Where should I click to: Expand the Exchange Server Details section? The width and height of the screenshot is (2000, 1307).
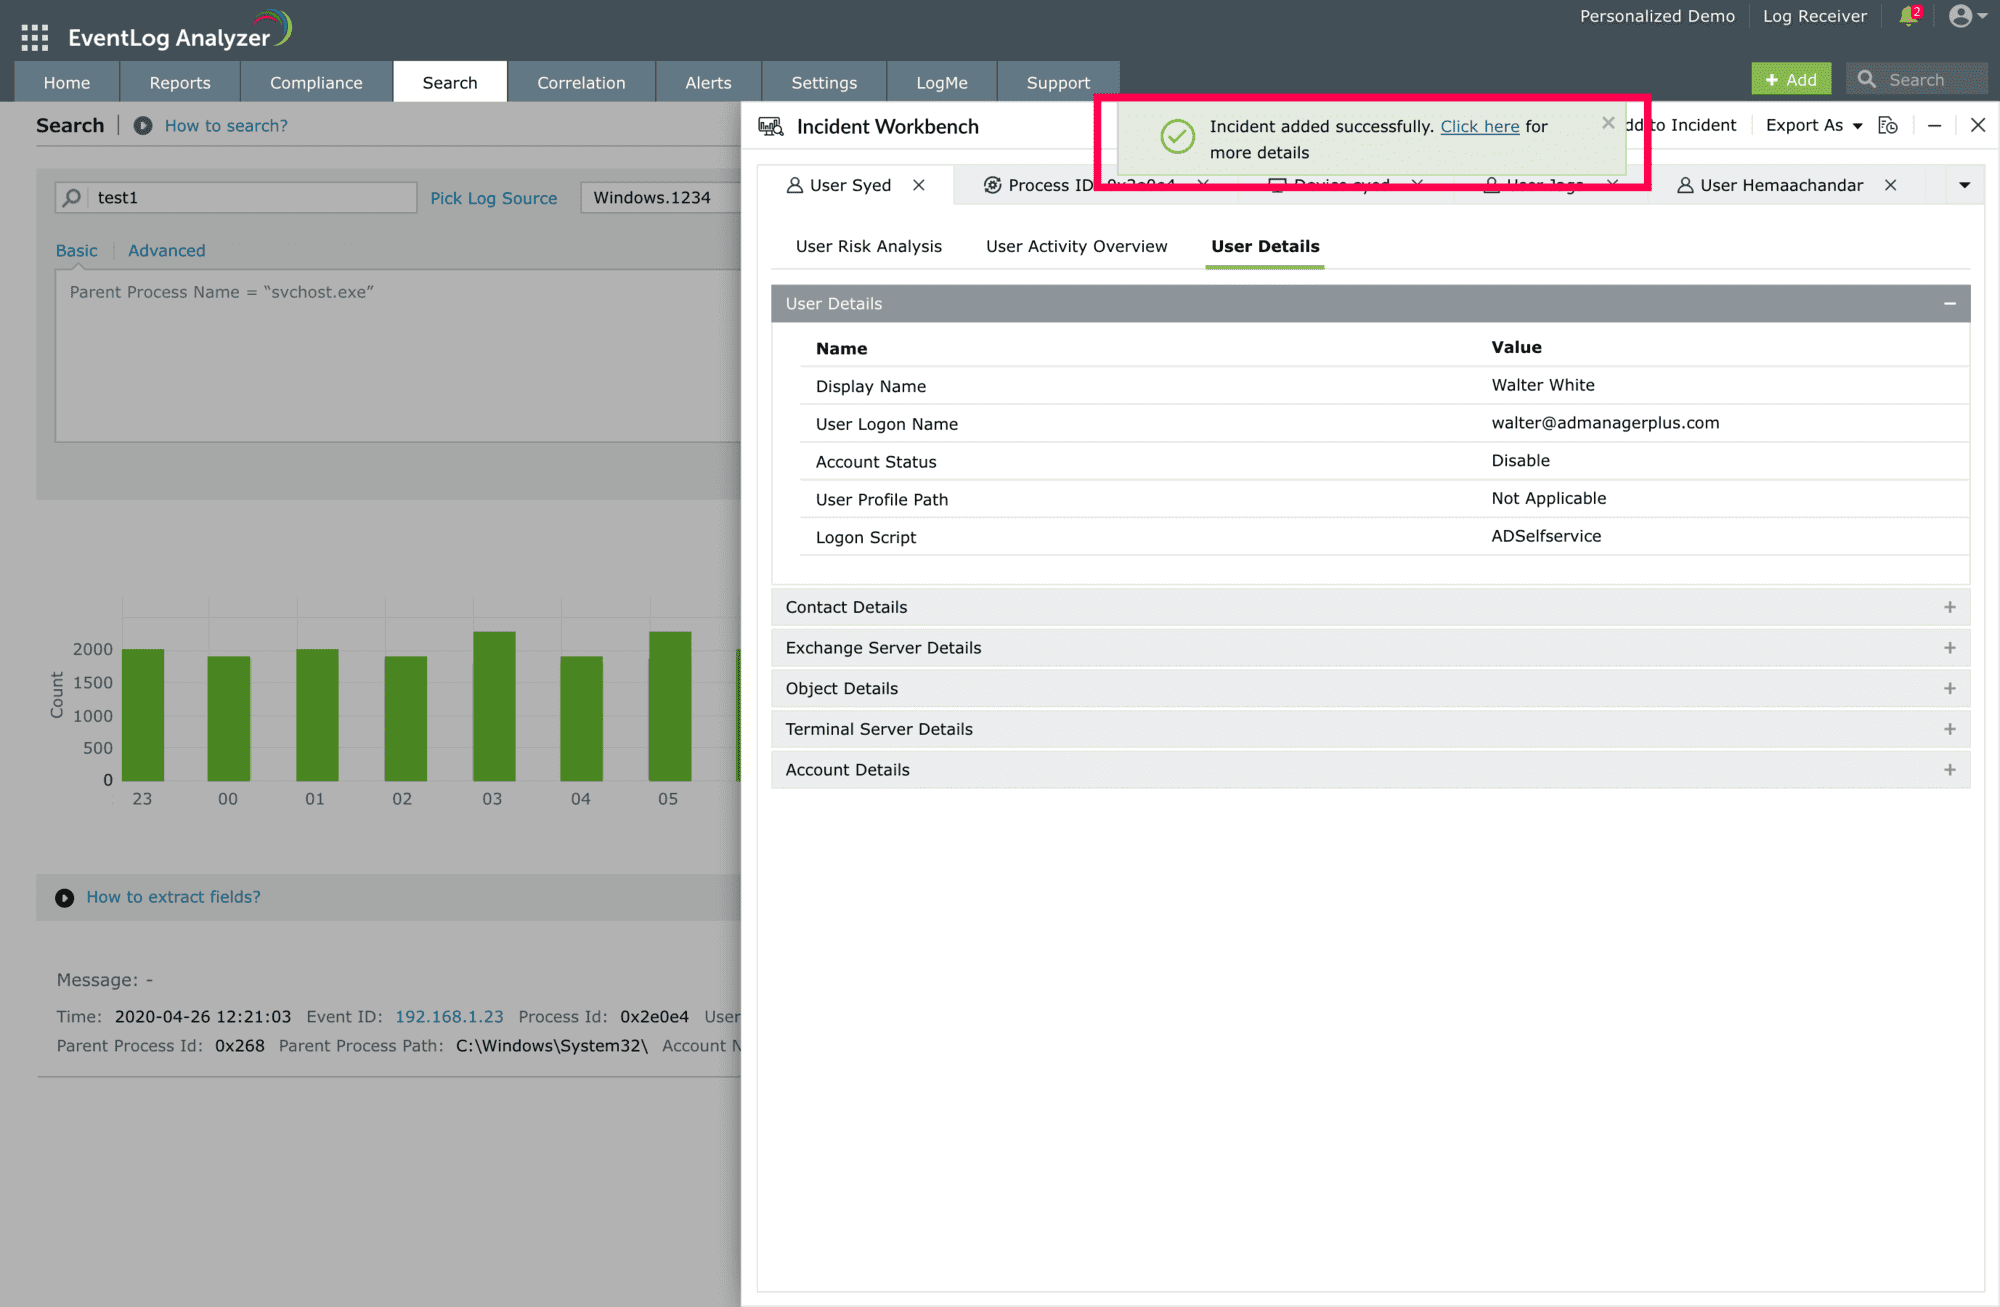[1949, 648]
